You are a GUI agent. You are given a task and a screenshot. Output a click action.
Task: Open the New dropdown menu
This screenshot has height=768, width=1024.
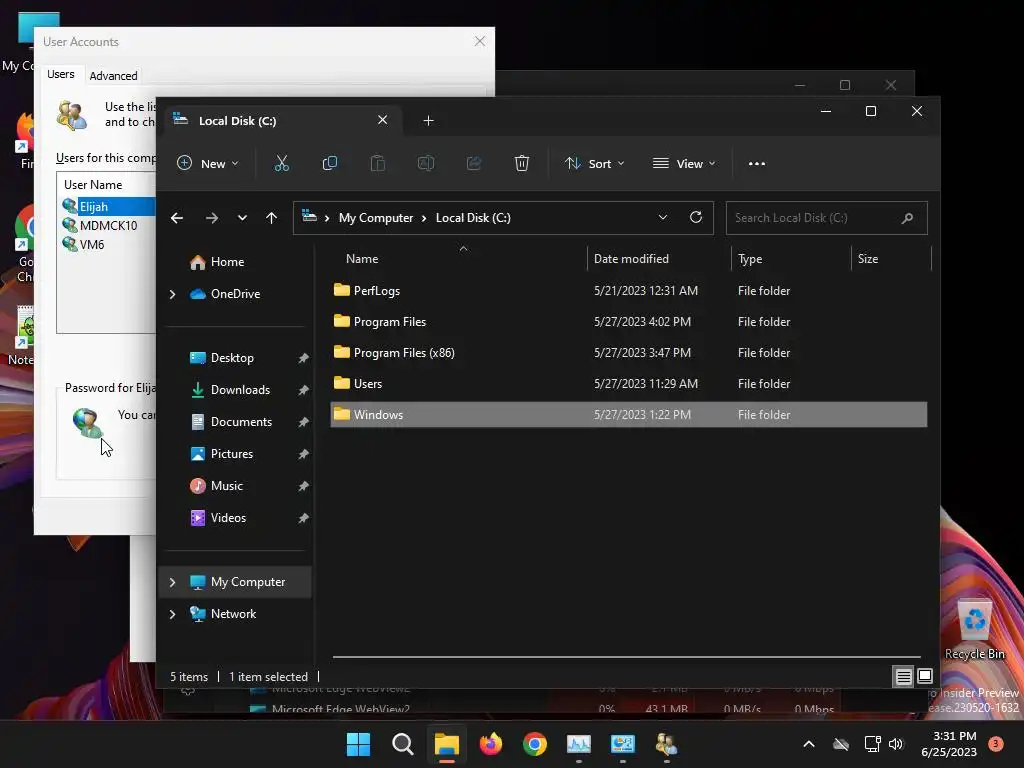click(x=208, y=164)
